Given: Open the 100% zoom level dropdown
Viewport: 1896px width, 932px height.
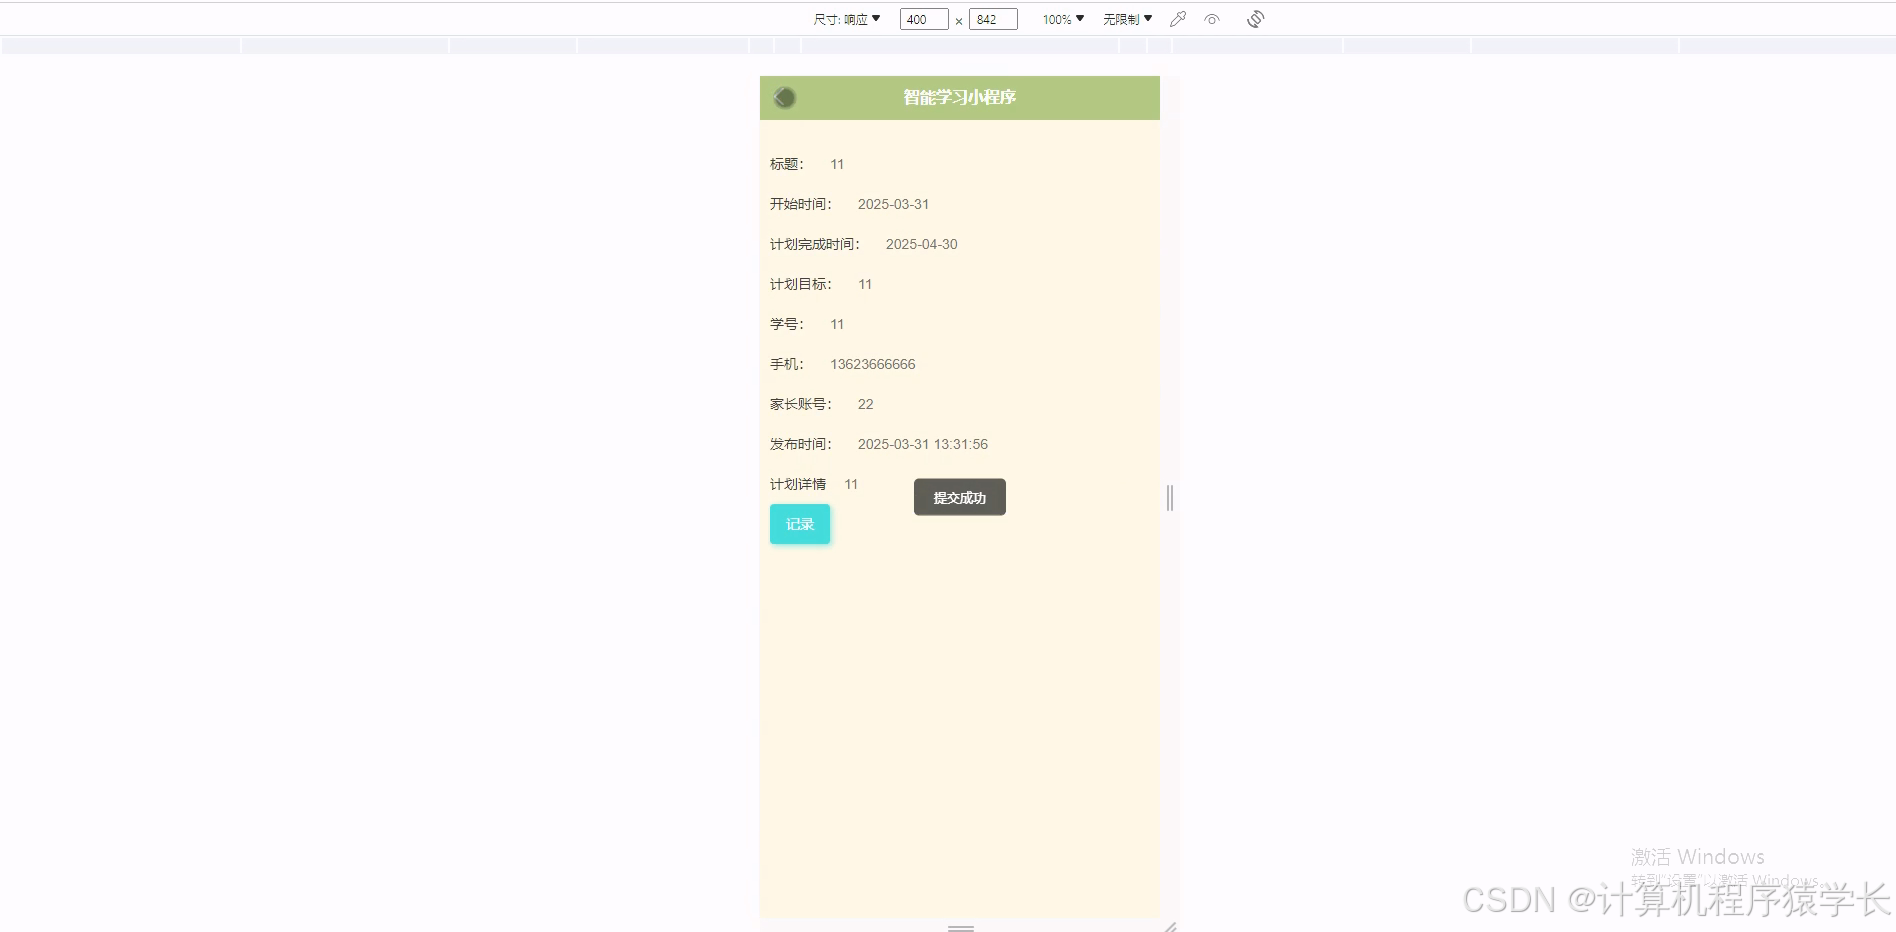Looking at the screenshot, I should [x=1059, y=18].
